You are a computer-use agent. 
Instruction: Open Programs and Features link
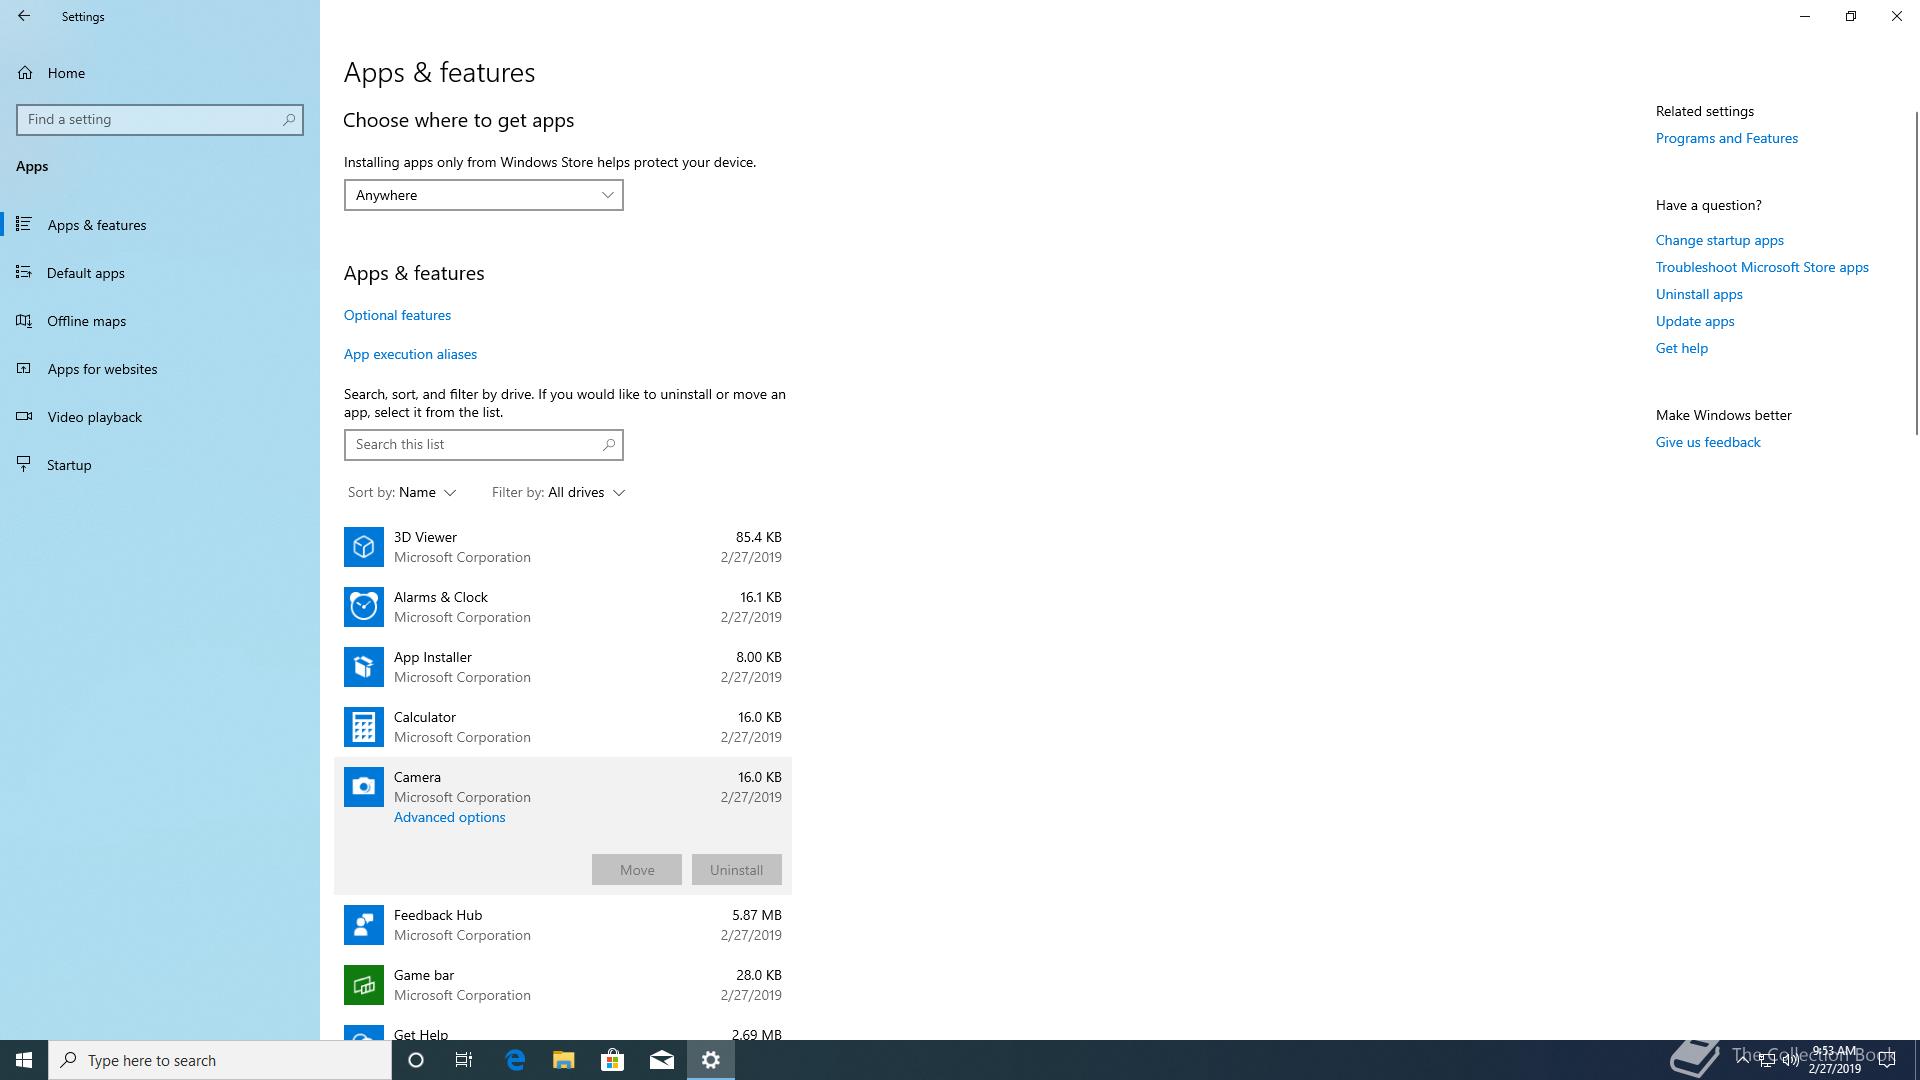1727,138
